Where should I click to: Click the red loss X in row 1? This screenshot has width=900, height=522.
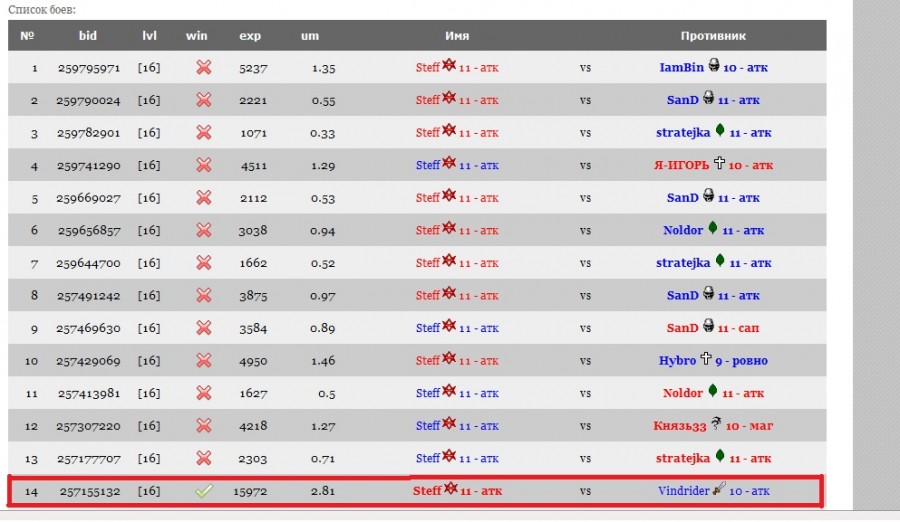tap(203, 67)
